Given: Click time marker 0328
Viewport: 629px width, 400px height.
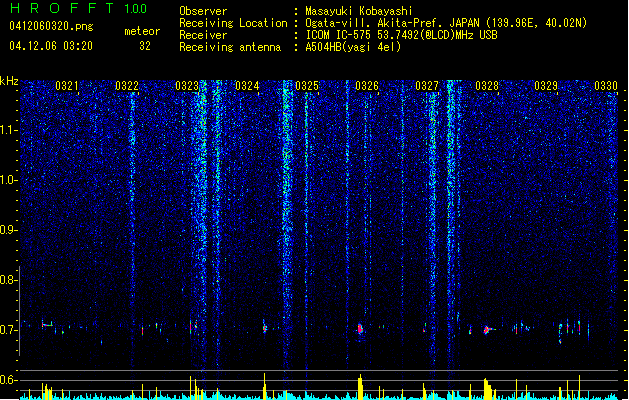Looking at the screenshot, I should pos(487,86).
